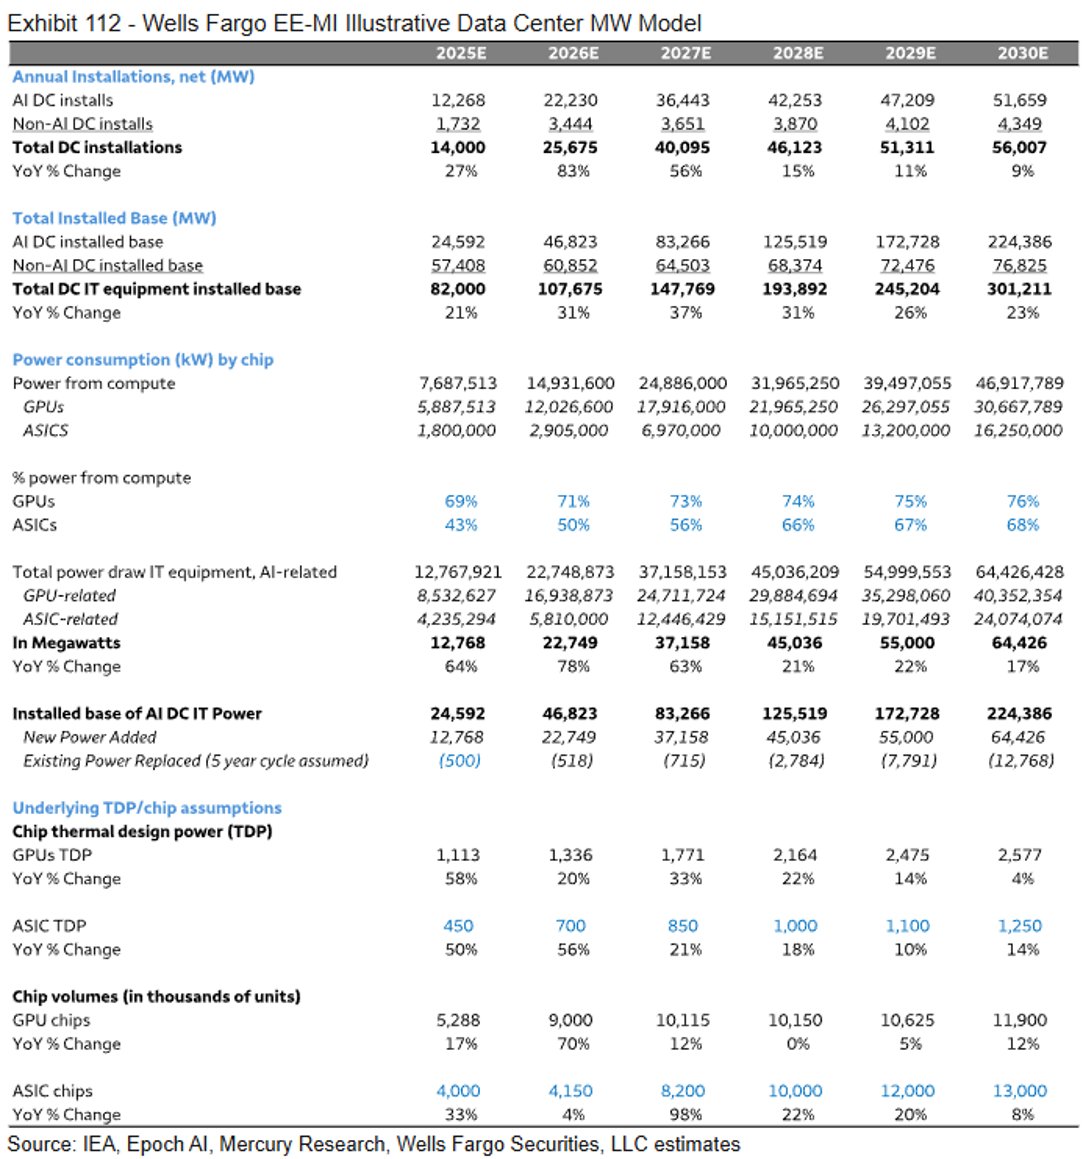Screen dimensions: 1083x1159
Task: Click the blue 69% GPUs value
Action: (461, 502)
